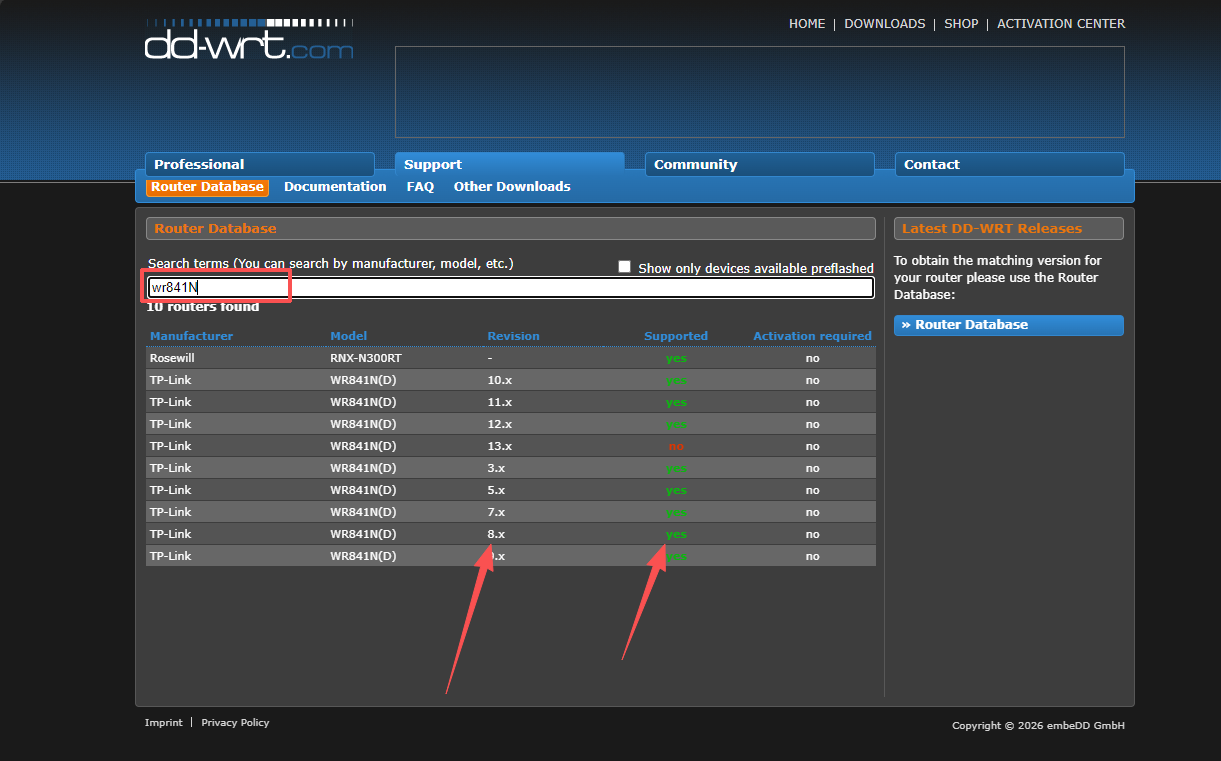Select the Professional tab
1221x761 pixels.
pyautogui.click(x=260, y=164)
